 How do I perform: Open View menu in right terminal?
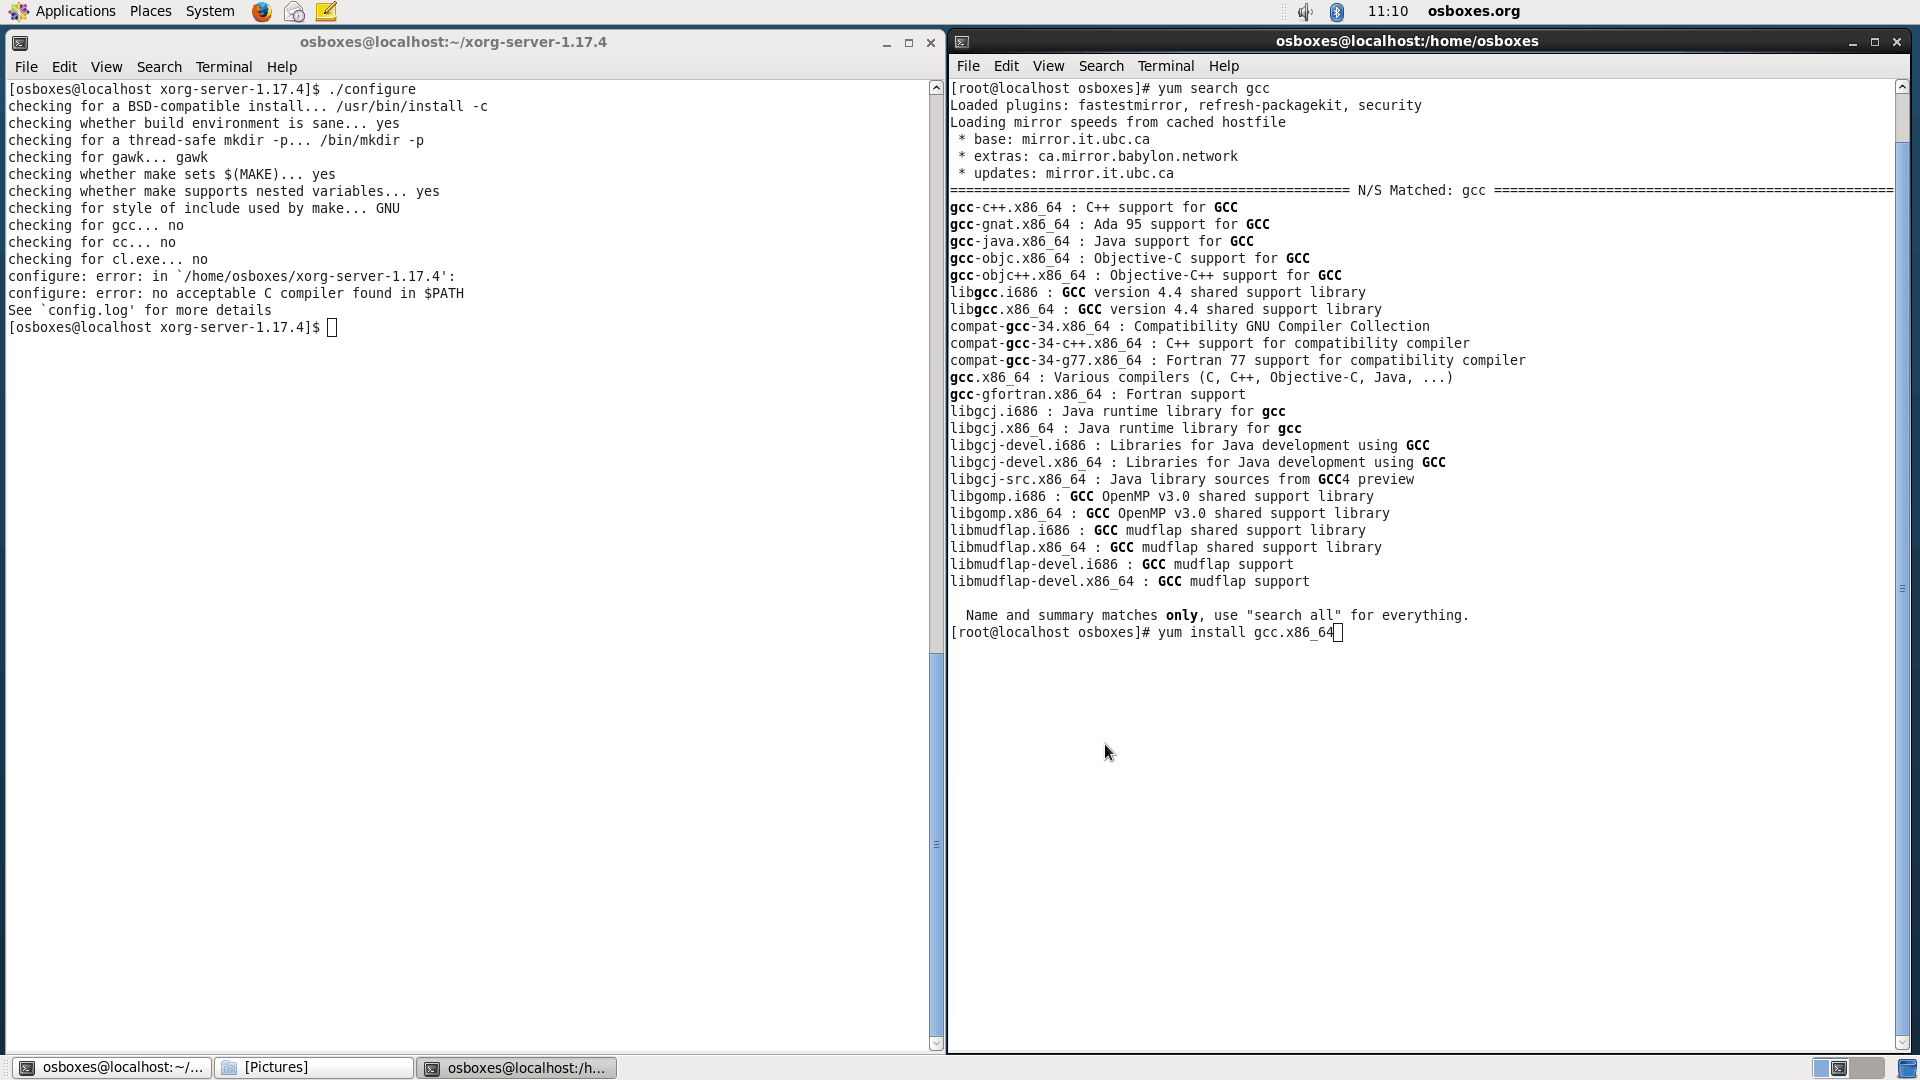[1048, 66]
